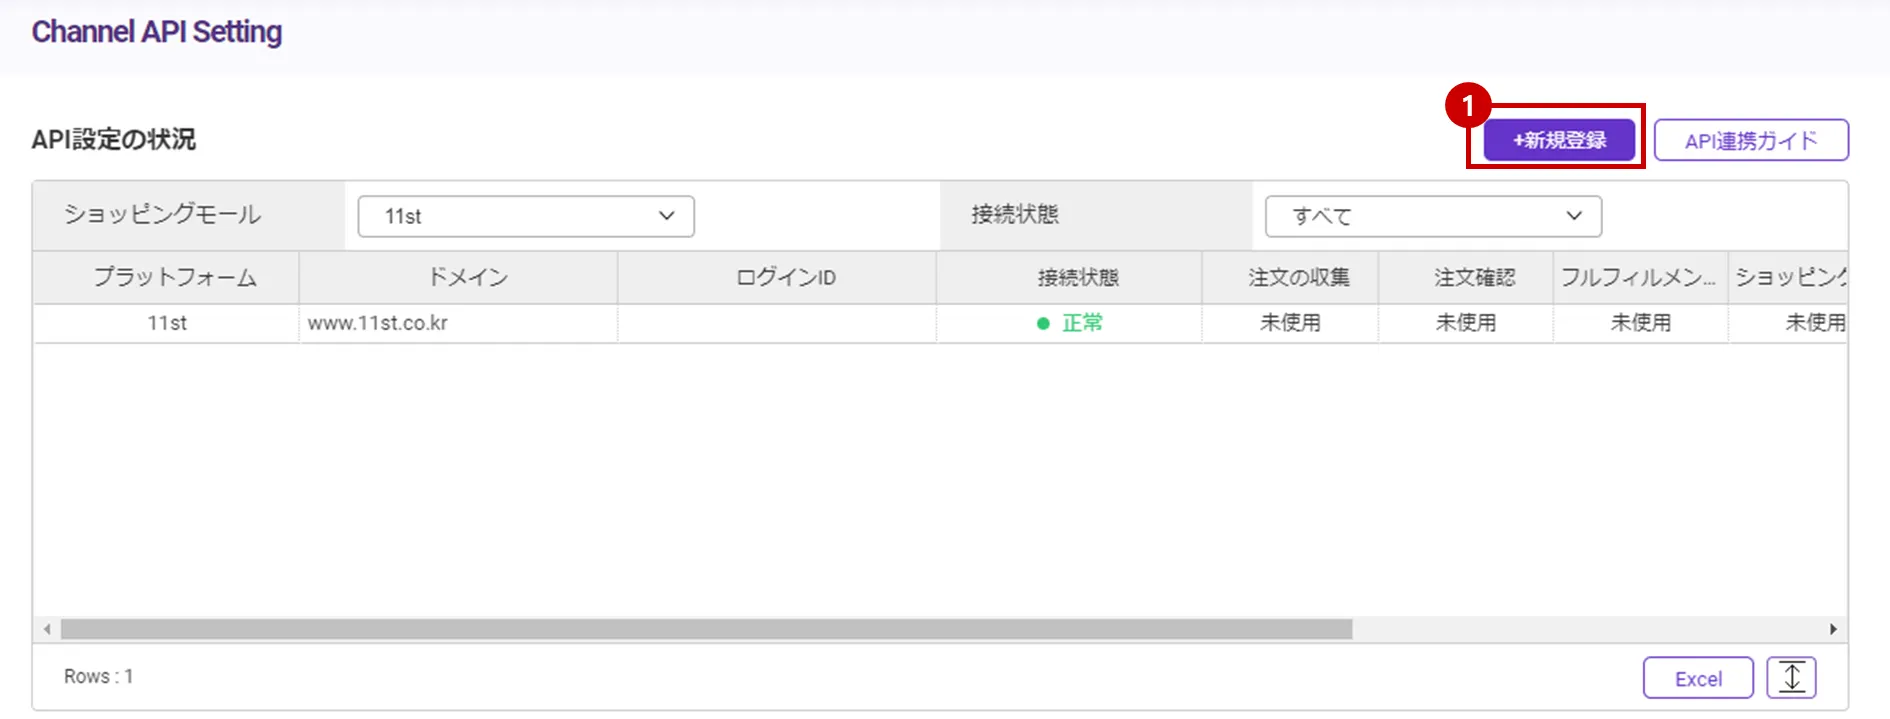Click the horizontal scrollbar left arrow
The image size is (1890, 719).
click(x=47, y=629)
